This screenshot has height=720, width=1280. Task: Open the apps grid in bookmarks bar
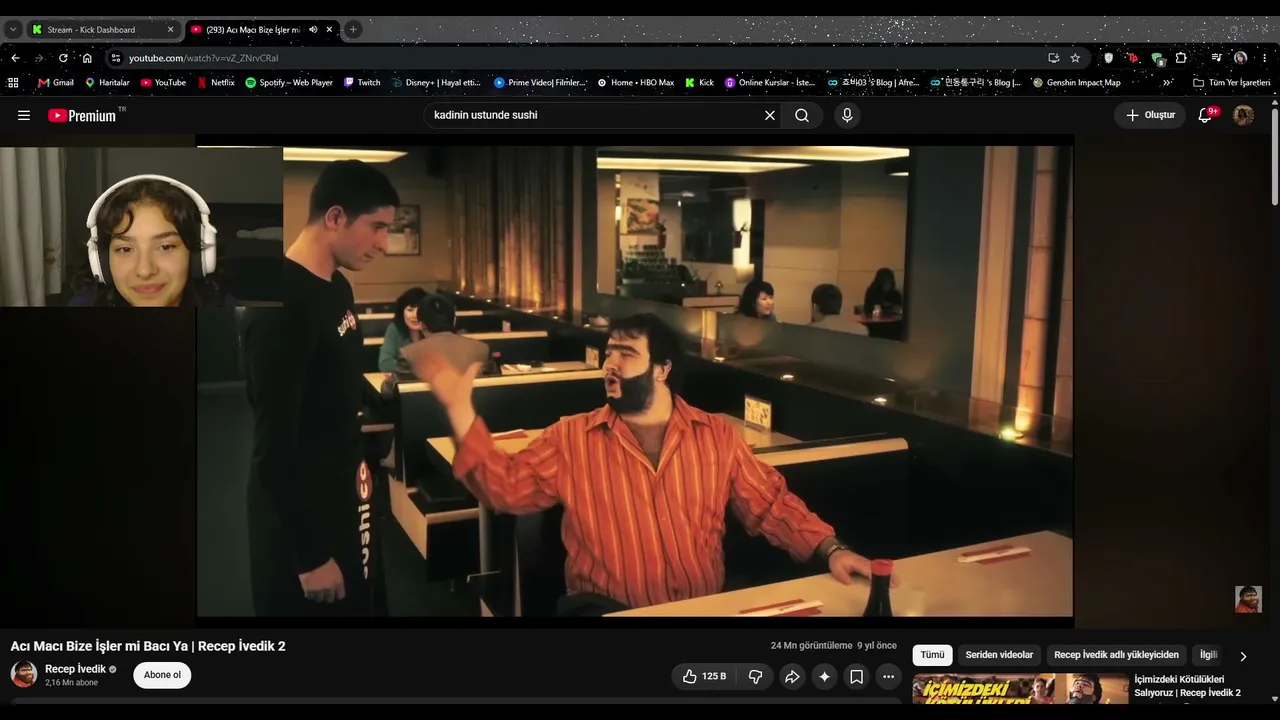(x=13, y=83)
